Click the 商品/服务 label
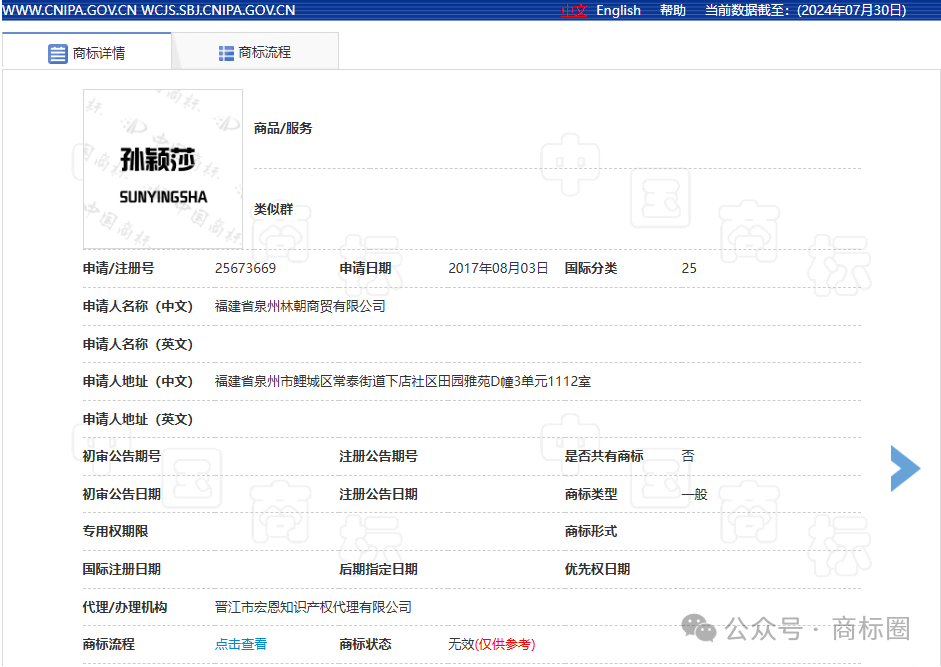Image resolution: width=941 pixels, height=667 pixels. [283, 128]
